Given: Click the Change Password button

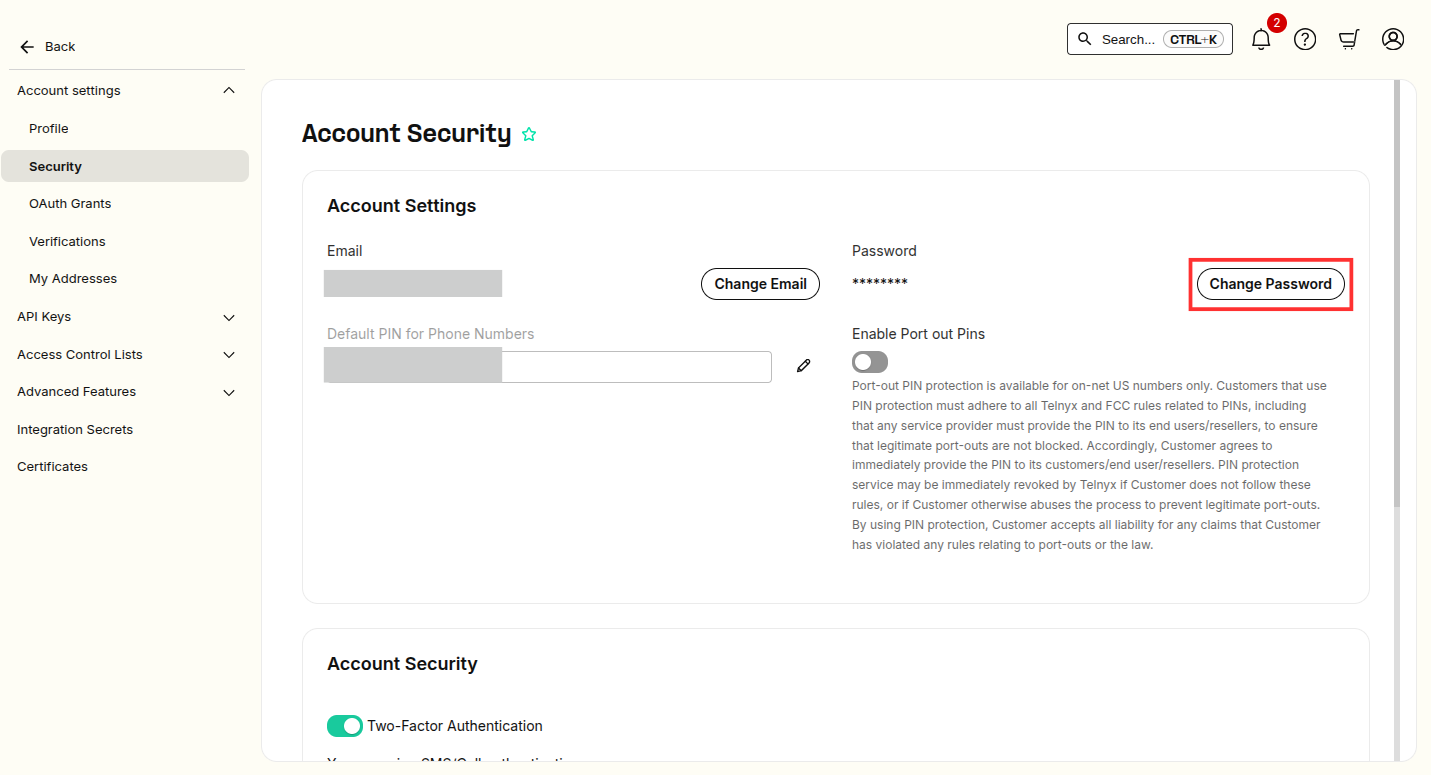Looking at the screenshot, I should (1270, 284).
